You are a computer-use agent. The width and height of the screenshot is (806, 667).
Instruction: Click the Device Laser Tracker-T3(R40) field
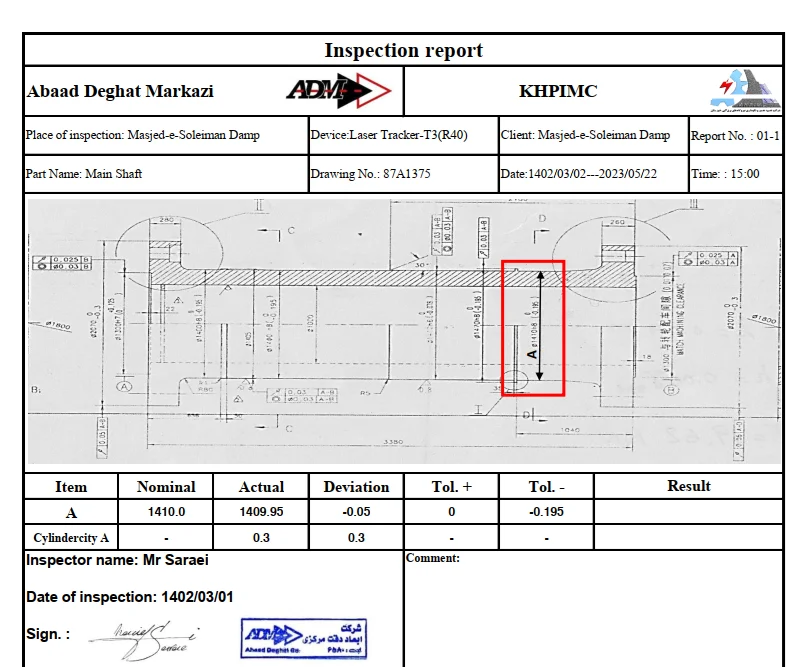point(403,135)
